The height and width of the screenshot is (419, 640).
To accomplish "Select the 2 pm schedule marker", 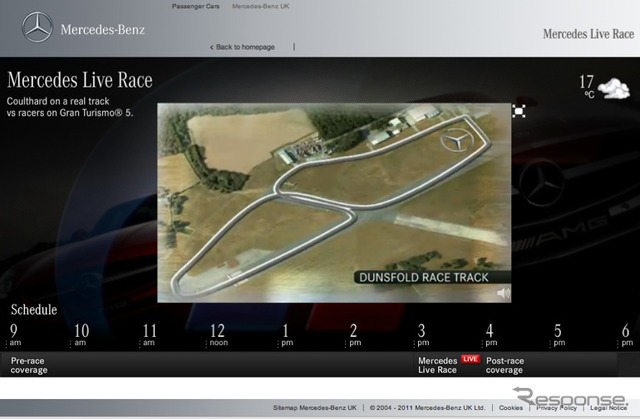I will tap(354, 335).
